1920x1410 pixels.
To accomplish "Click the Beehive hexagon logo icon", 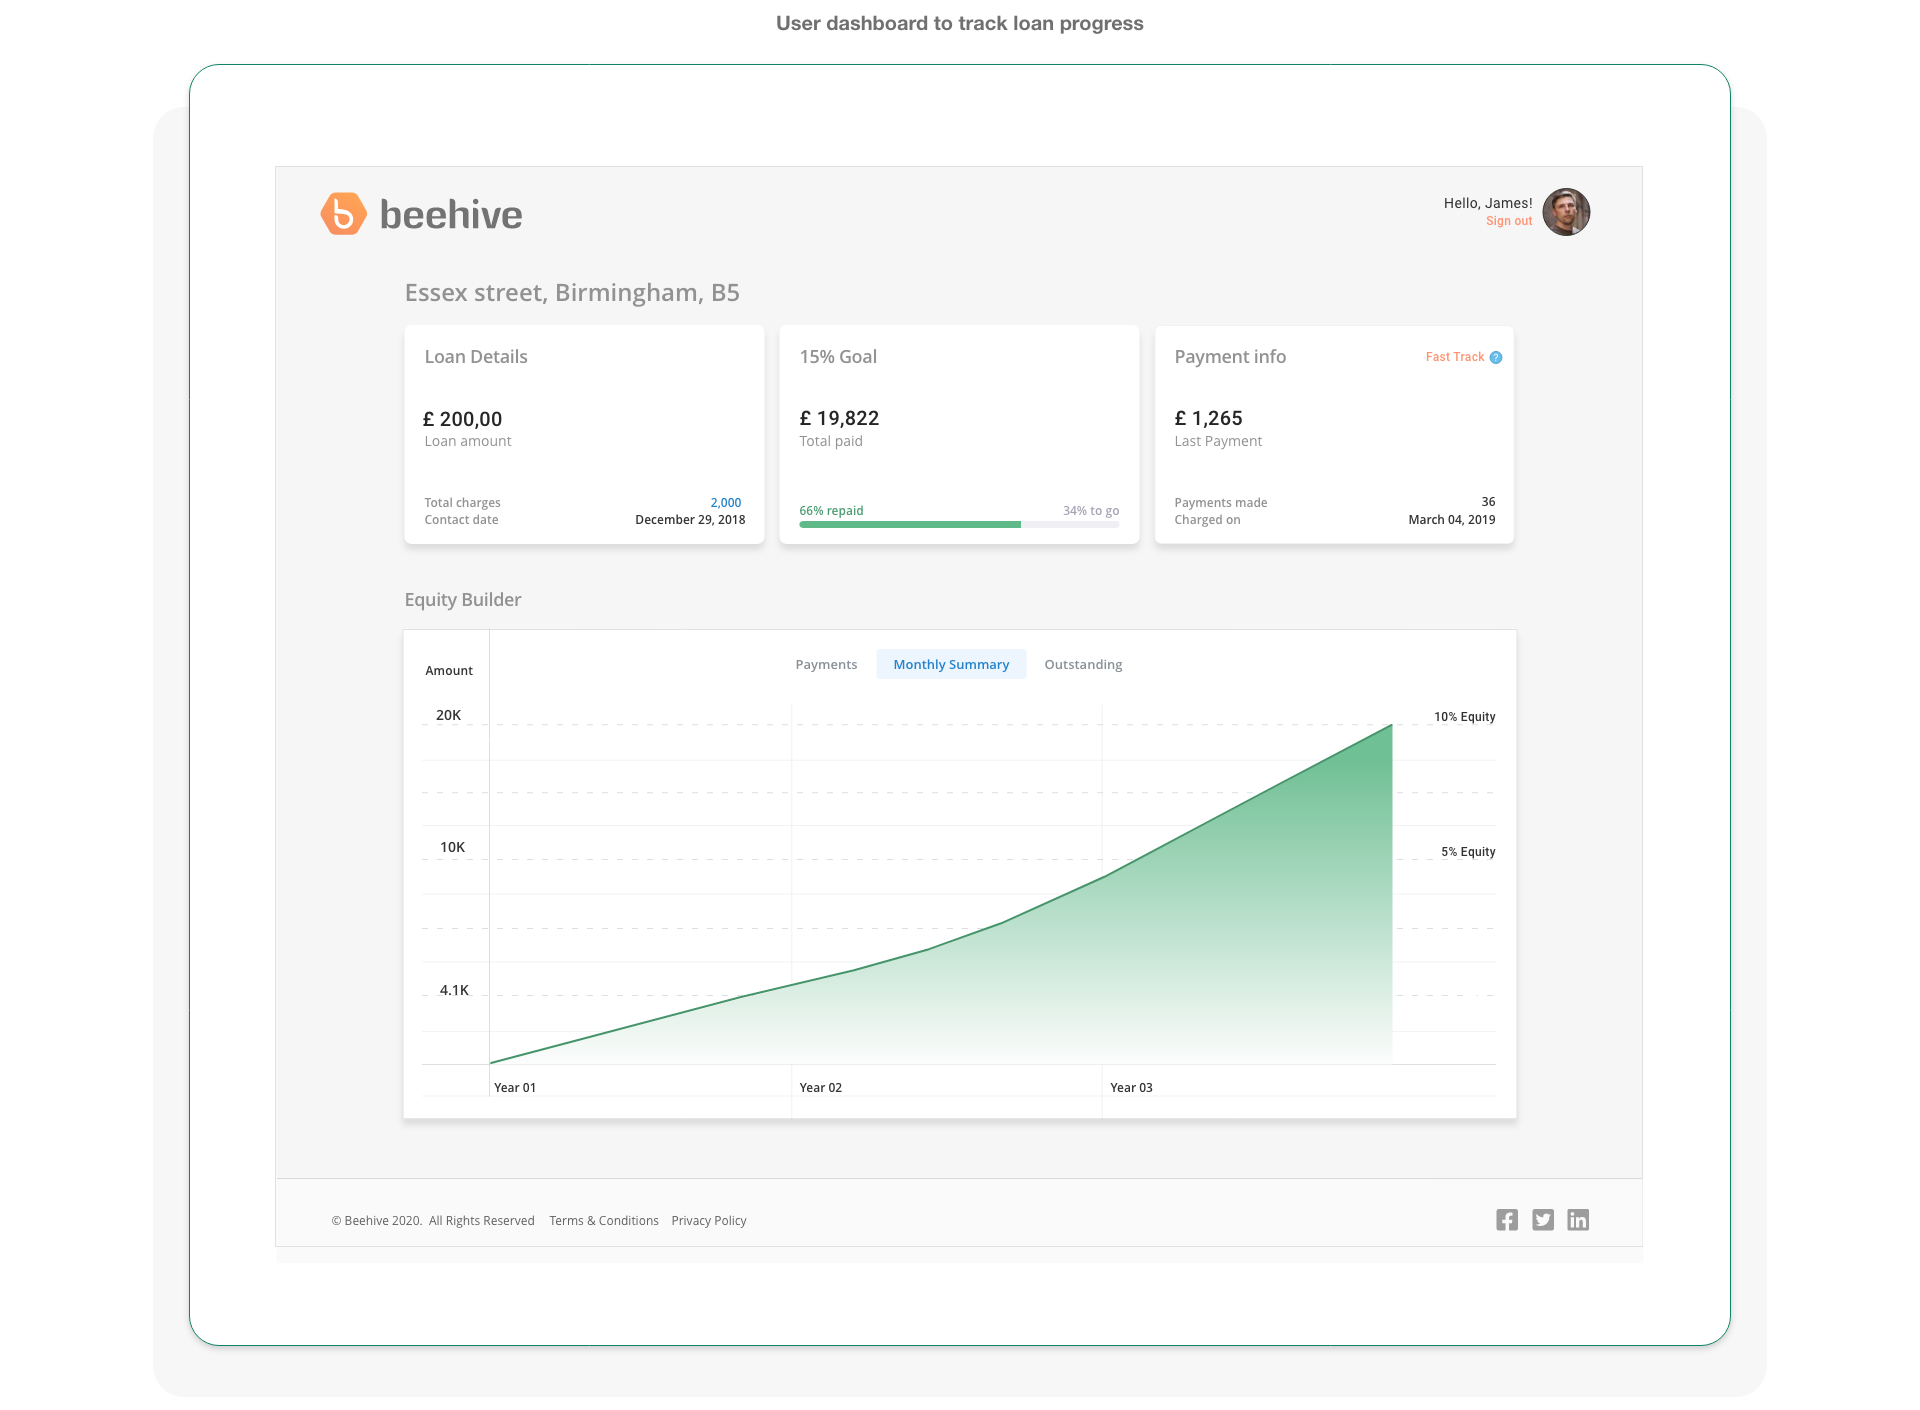I will 343,214.
